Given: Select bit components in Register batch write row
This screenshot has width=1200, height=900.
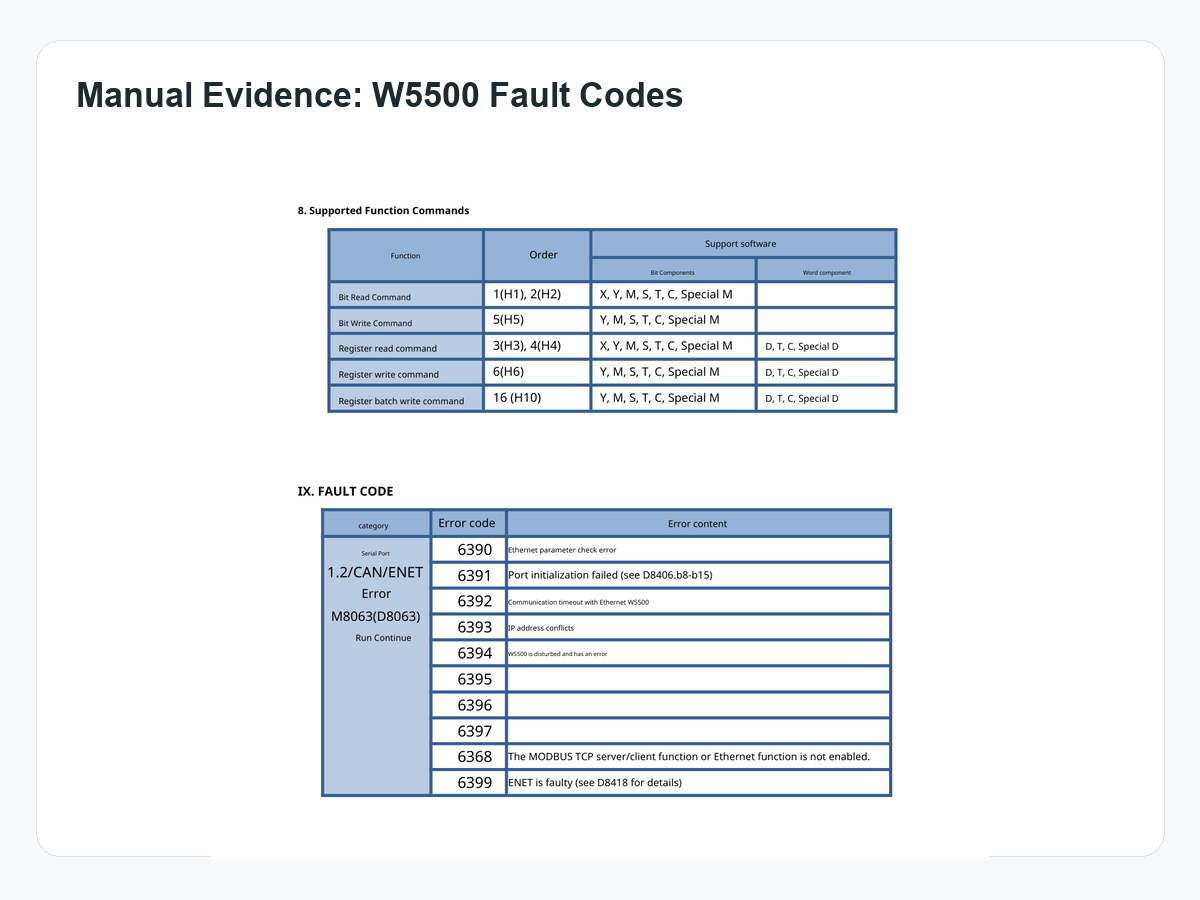Looking at the screenshot, I should coord(659,398).
